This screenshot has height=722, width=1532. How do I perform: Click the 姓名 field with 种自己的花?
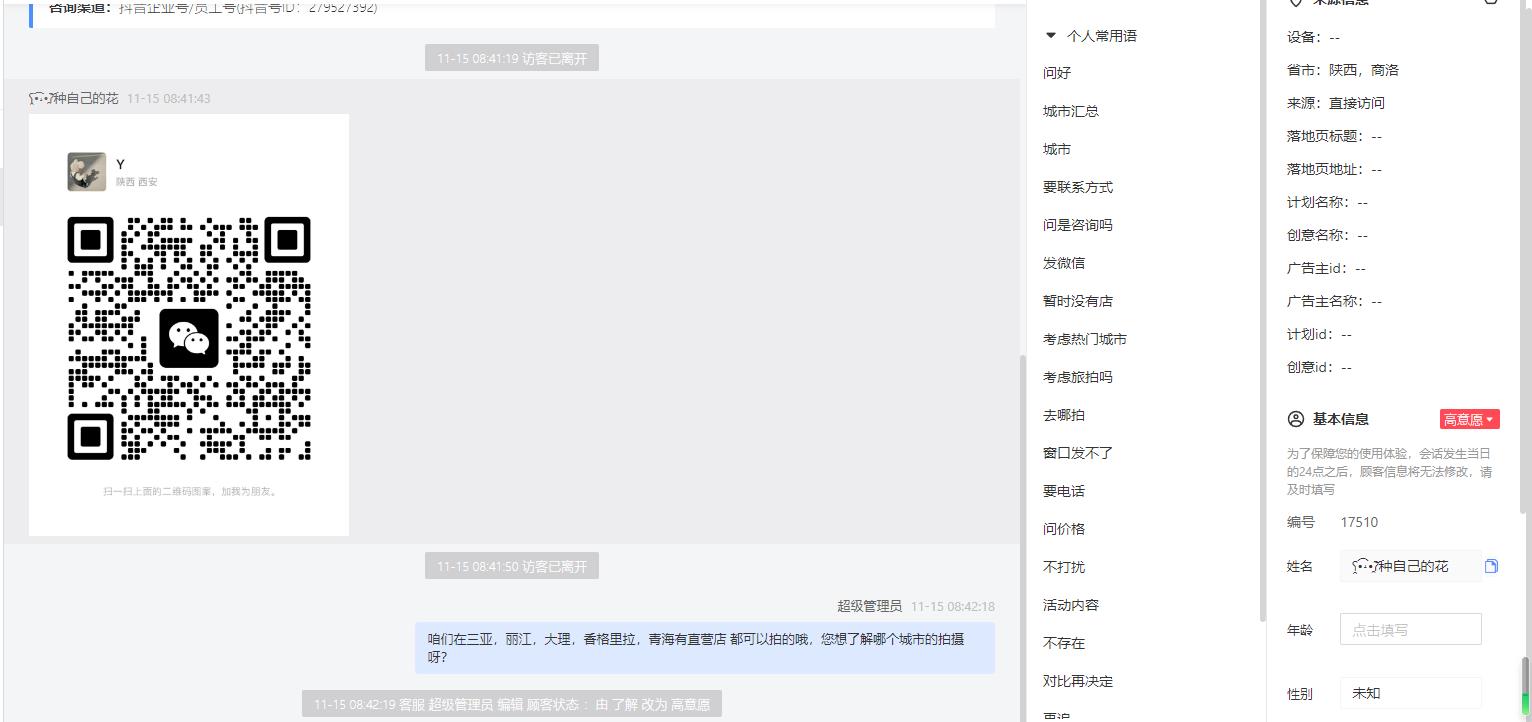1410,566
